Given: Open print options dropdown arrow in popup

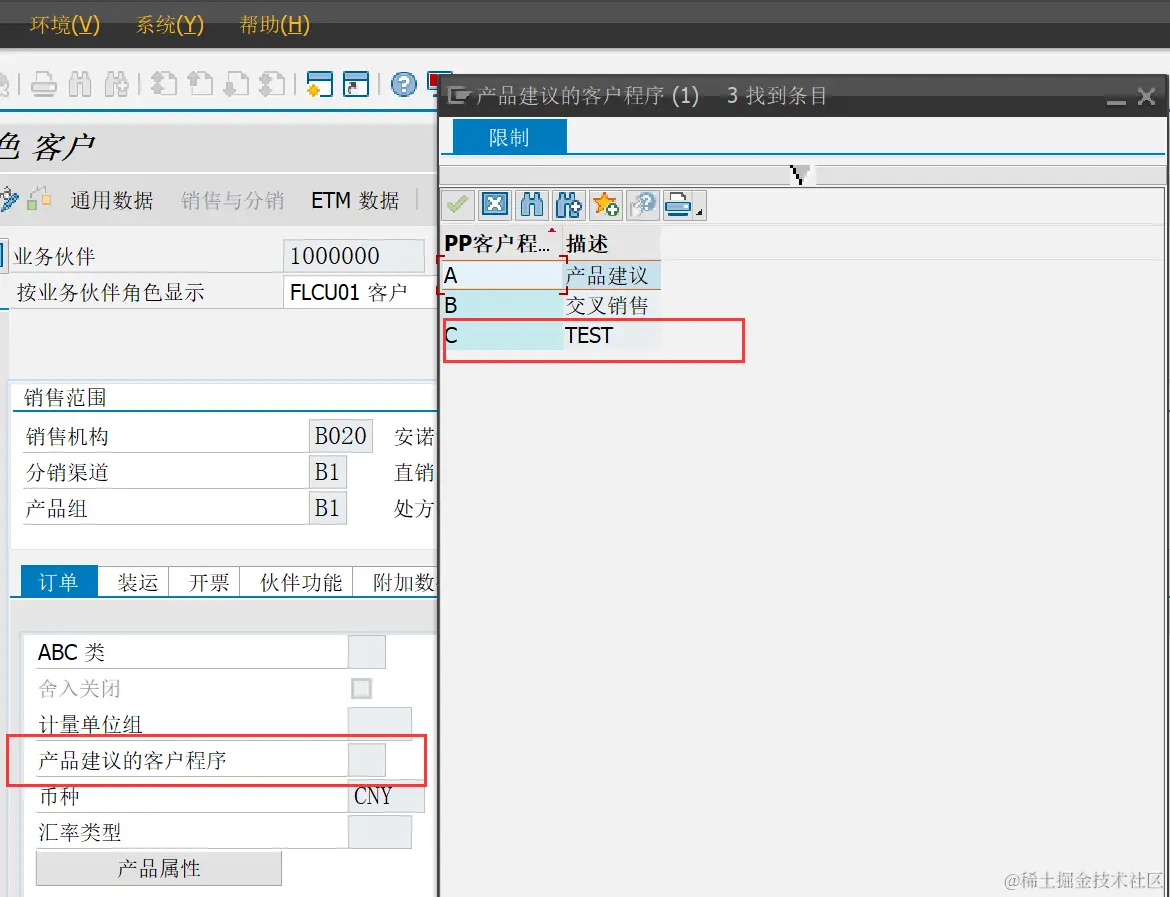Looking at the screenshot, I should click(x=700, y=213).
